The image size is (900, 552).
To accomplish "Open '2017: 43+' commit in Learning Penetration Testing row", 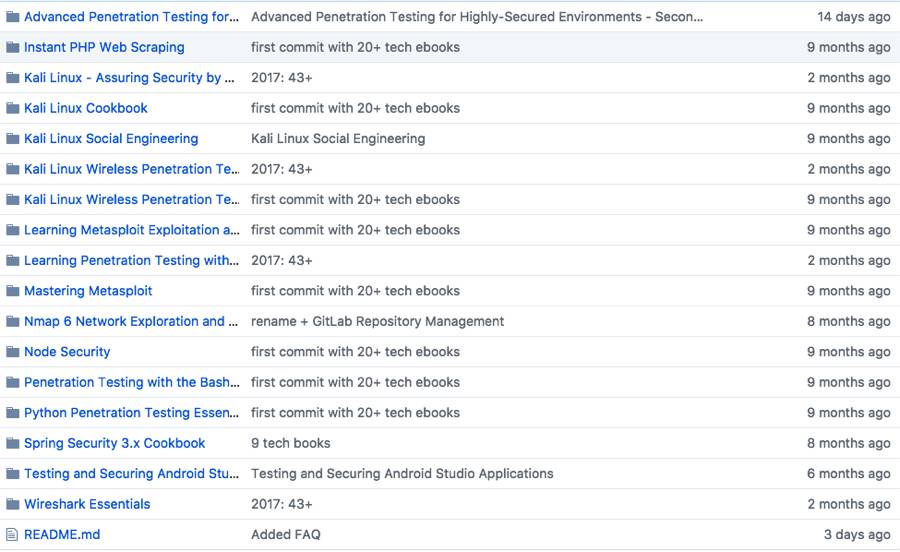I will 282,260.
